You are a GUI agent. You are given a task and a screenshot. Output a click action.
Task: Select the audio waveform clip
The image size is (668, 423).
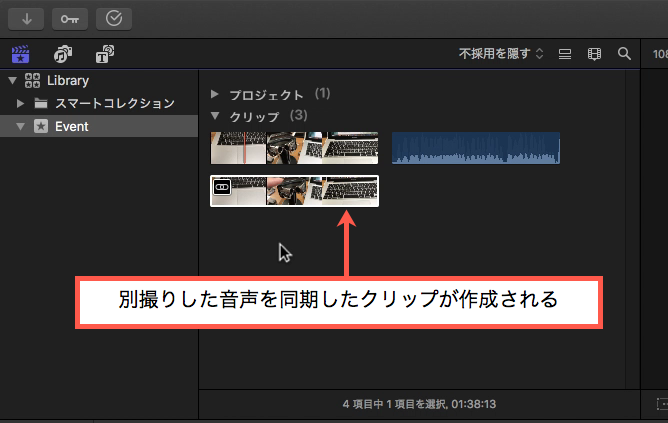click(476, 148)
